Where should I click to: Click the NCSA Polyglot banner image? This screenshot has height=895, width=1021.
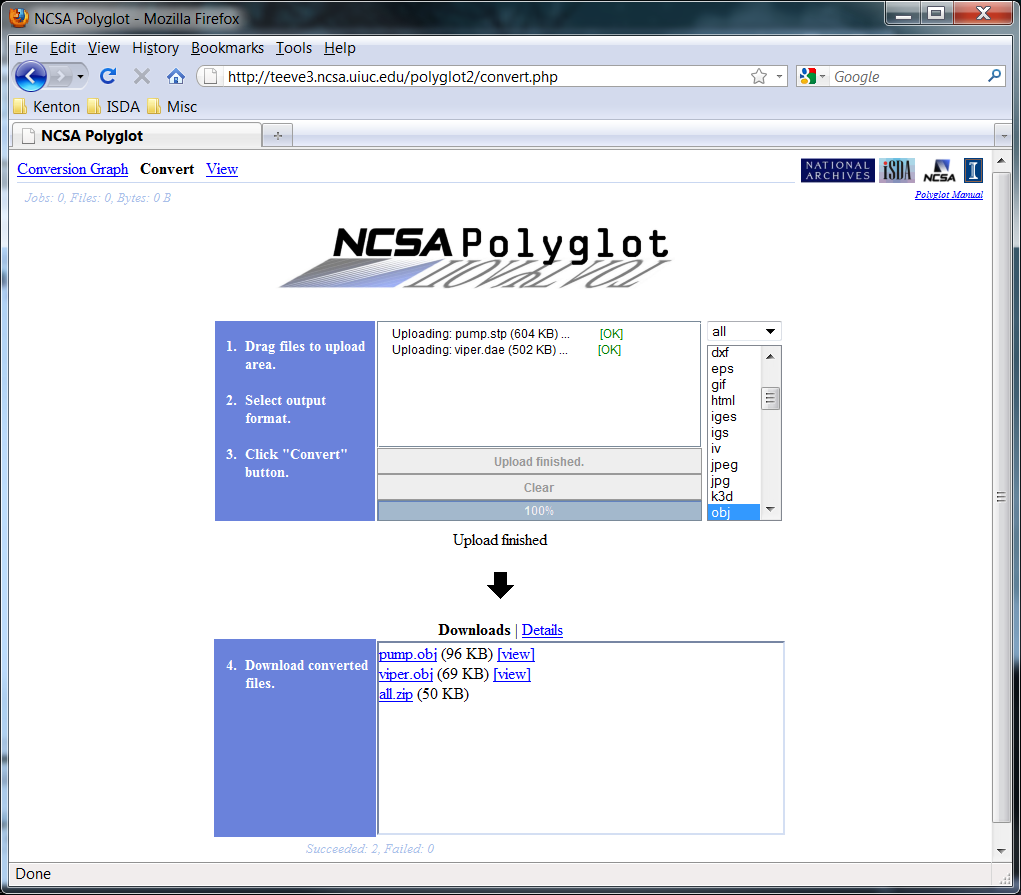[475, 257]
